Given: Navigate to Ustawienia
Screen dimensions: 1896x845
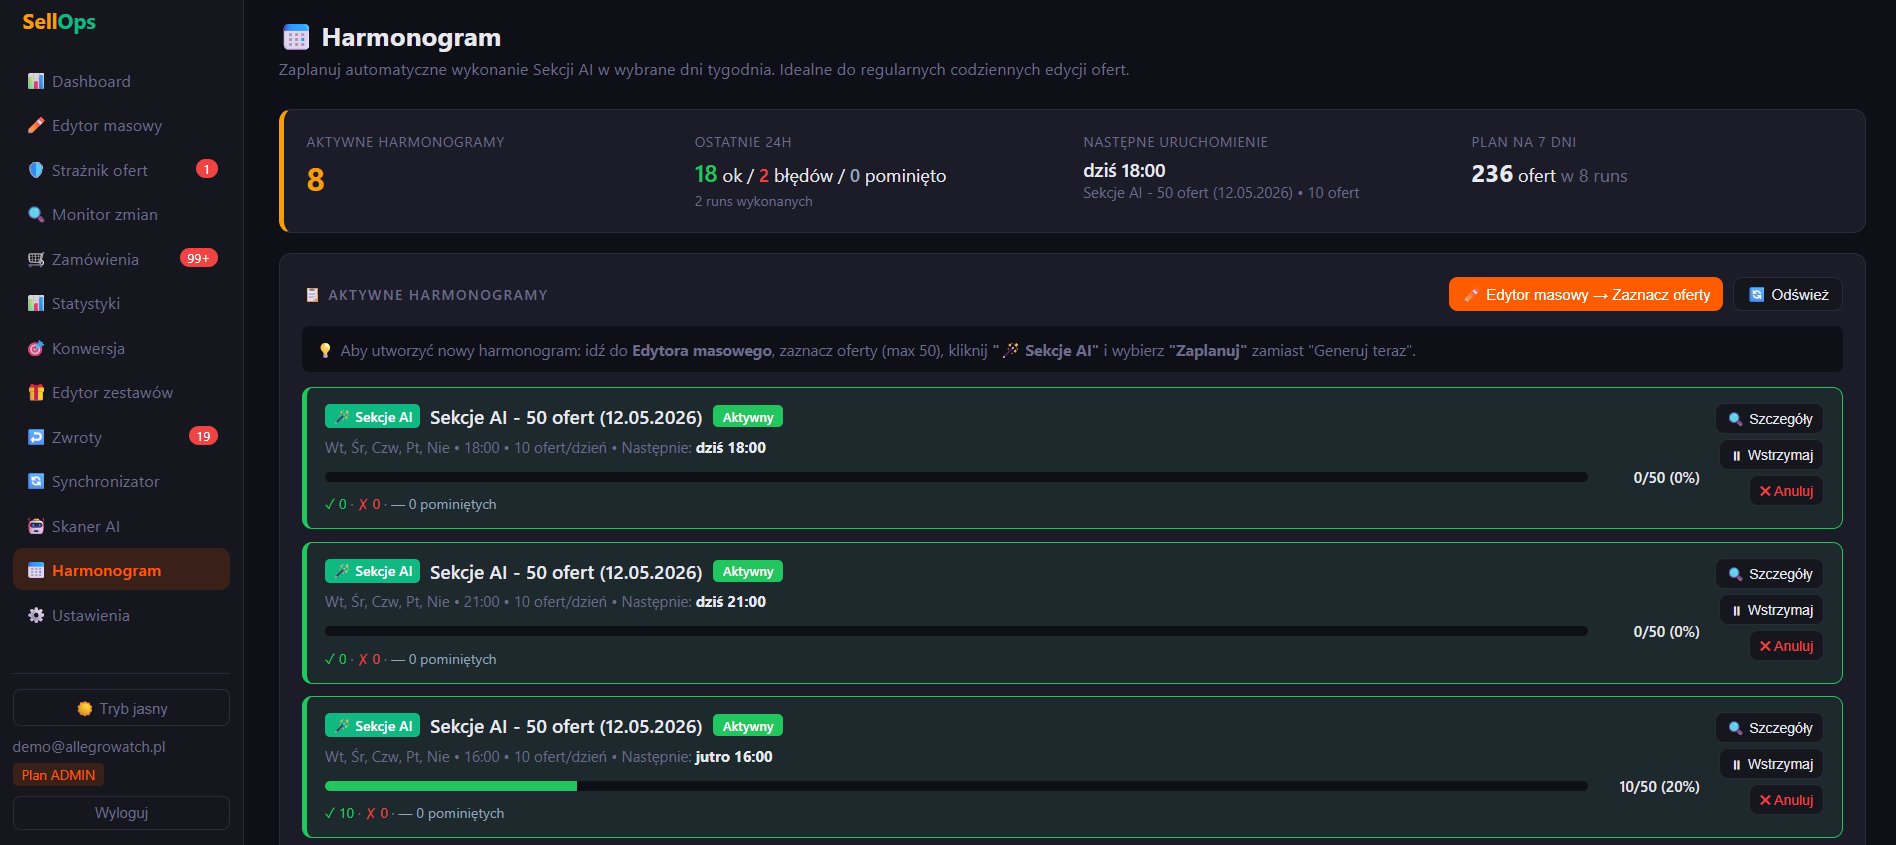Looking at the screenshot, I should click(121, 615).
